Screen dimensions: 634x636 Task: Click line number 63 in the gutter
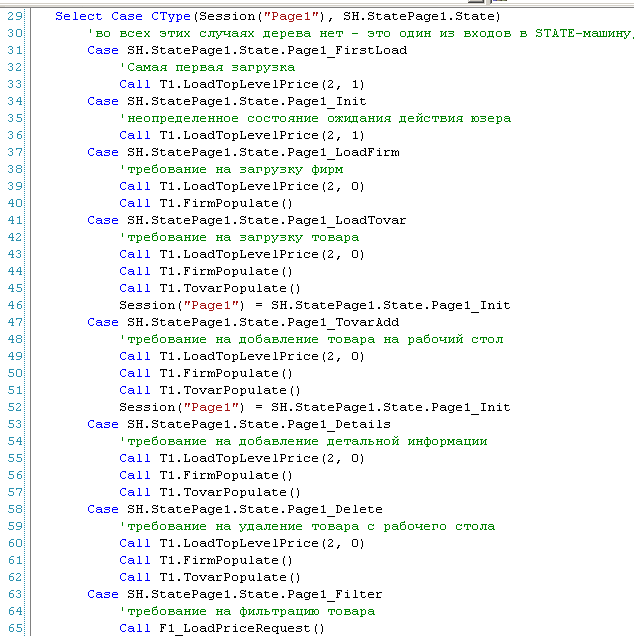15,595
